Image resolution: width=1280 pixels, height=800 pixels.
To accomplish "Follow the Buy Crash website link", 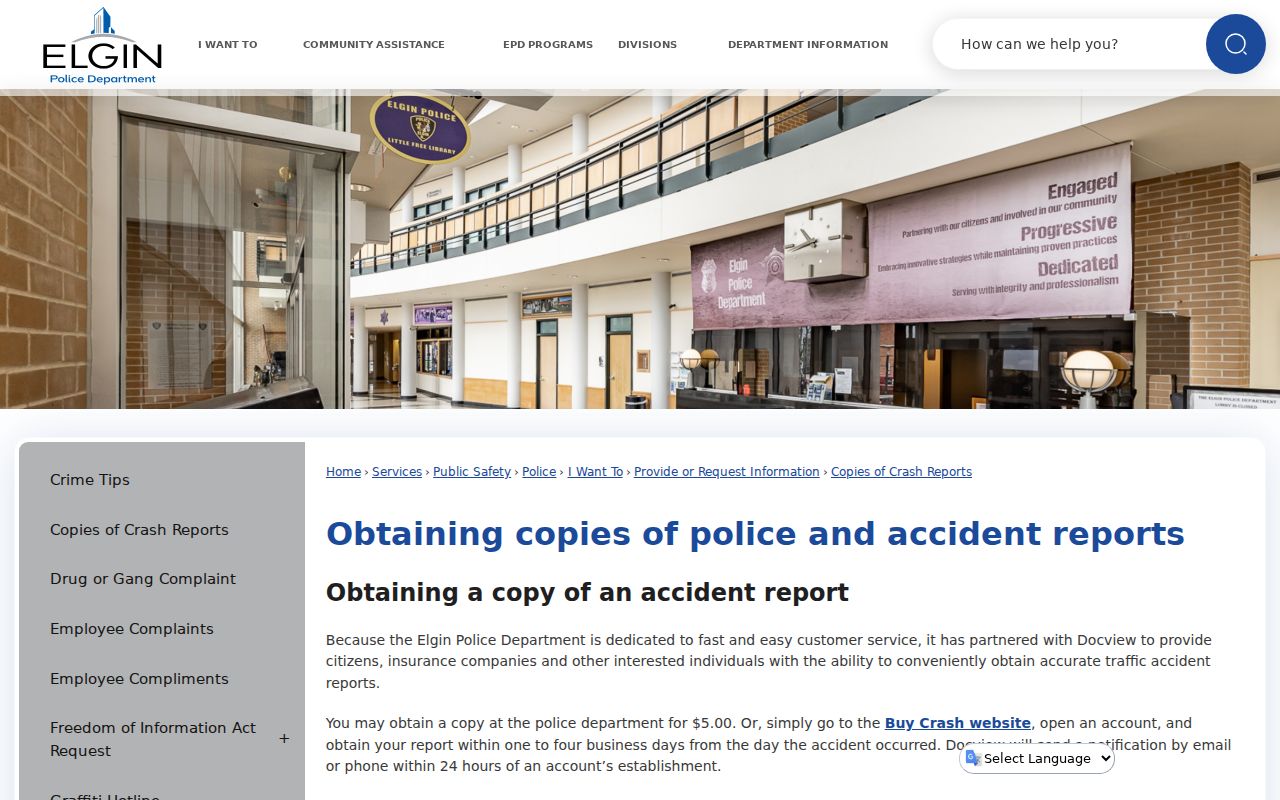I will pyautogui.click(x=958, y=723).
